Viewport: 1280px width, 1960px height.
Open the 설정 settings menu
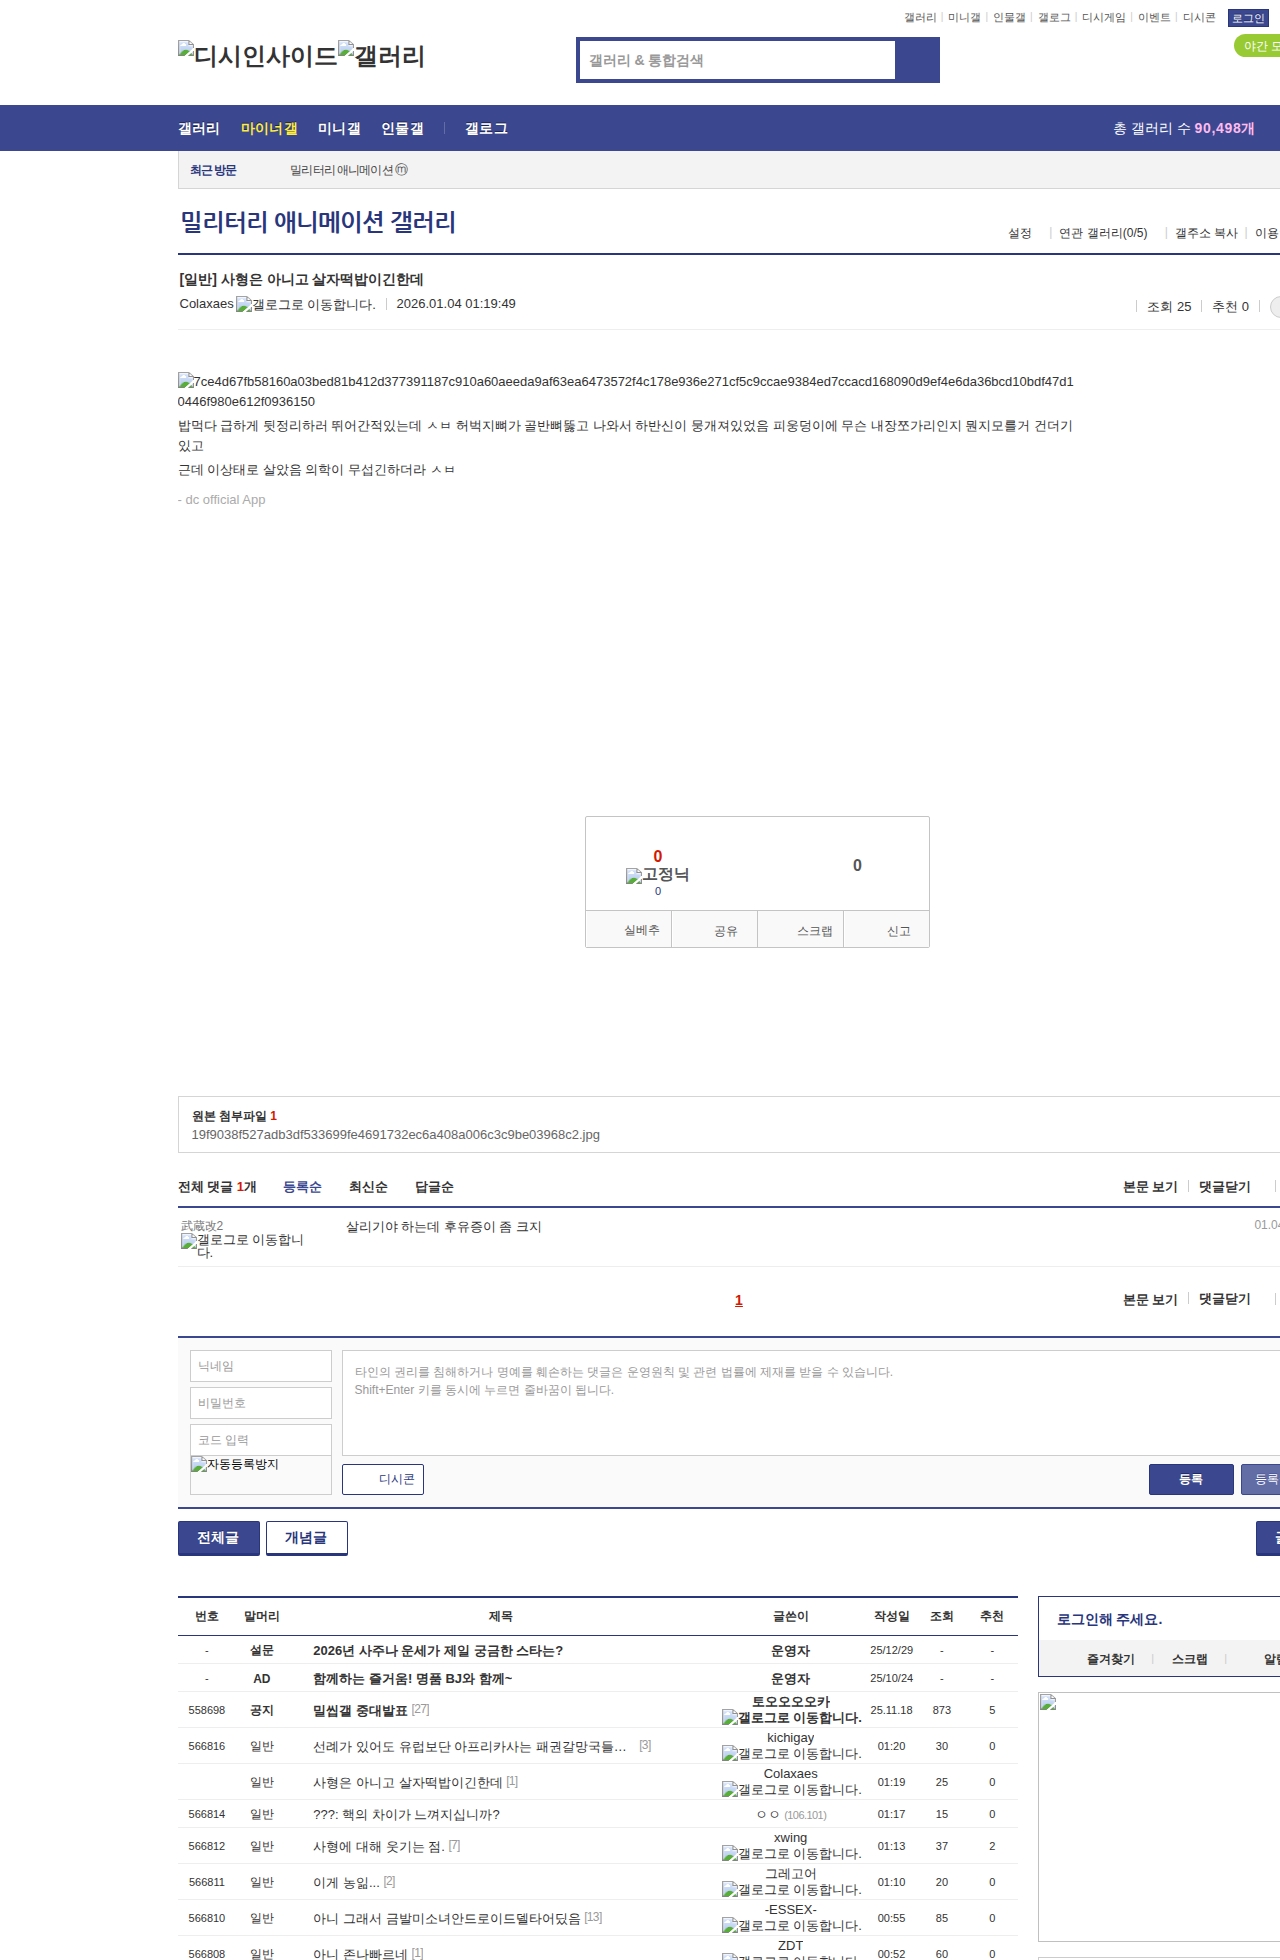pos(1020,233)
